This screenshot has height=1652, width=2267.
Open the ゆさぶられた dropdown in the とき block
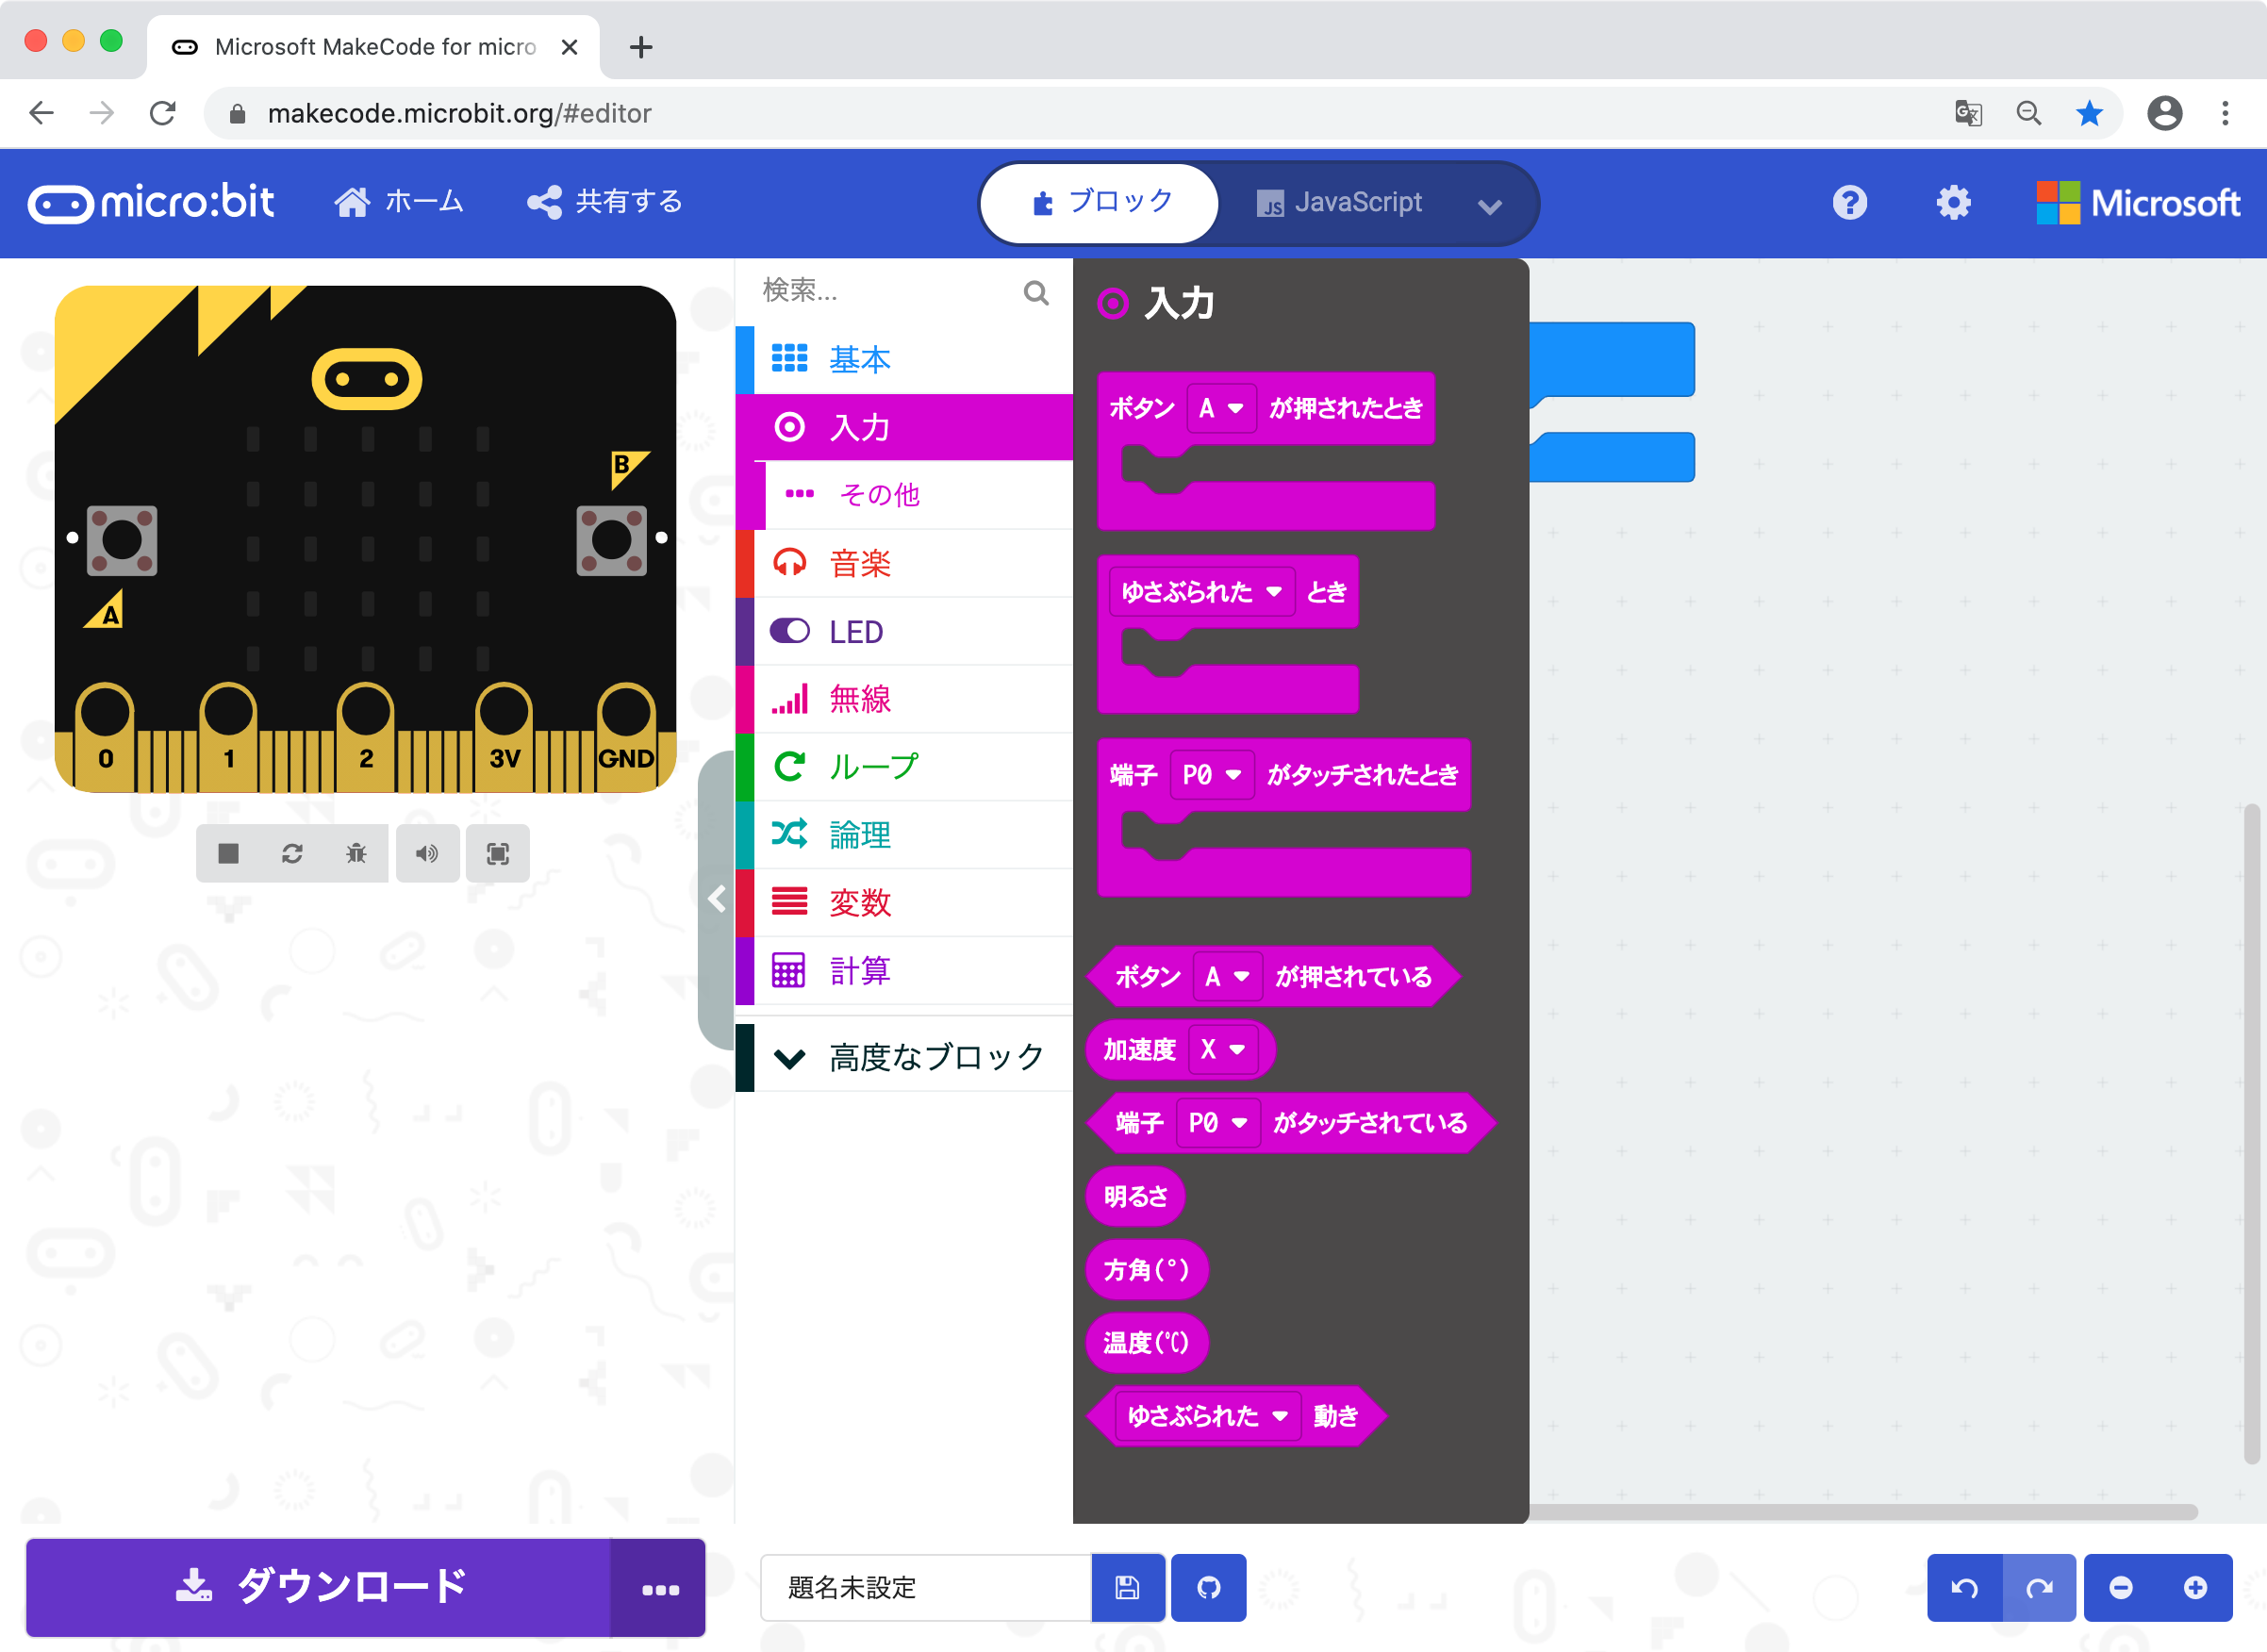1201,592
